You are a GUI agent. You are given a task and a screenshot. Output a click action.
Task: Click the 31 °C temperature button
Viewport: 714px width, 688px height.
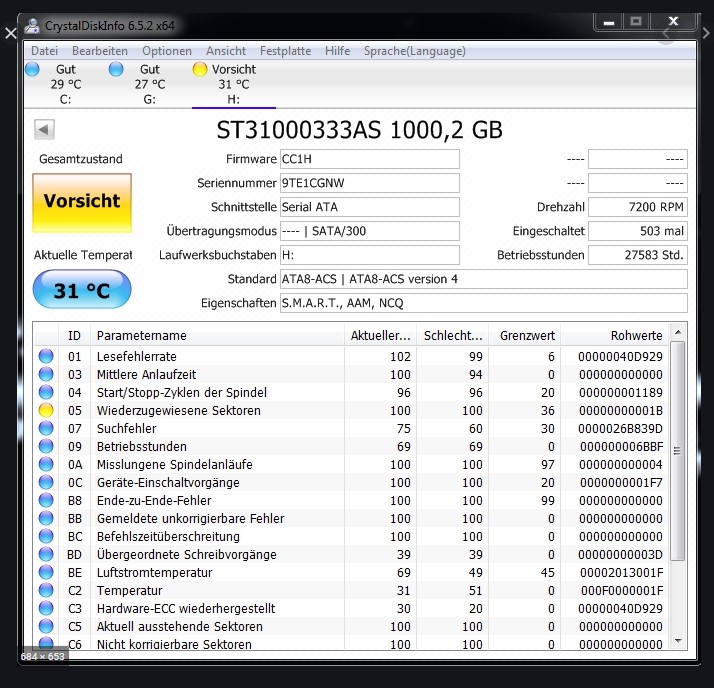point(82,289)
